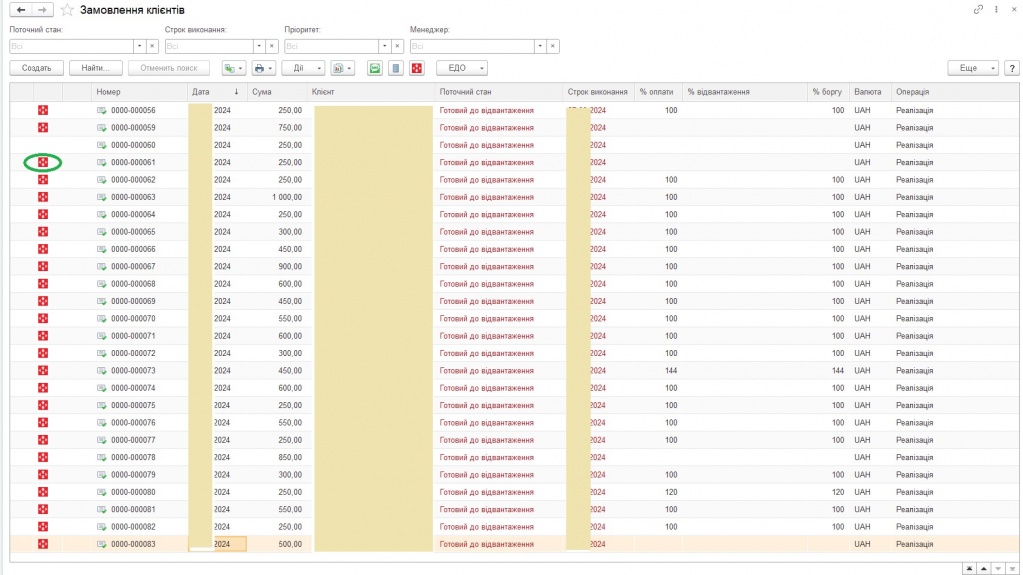Open the Пріоритет filter dropdown
The width and height of the screenshot is (1023, 575).
coord(384,46)
